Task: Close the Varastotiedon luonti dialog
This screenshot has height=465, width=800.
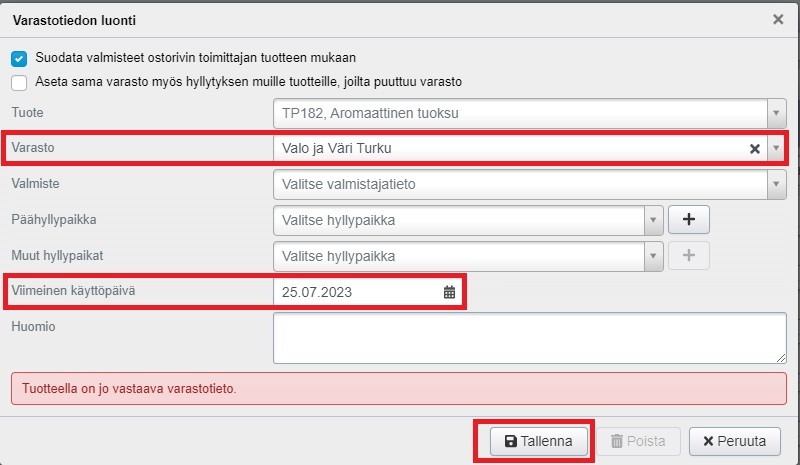Action: pos(778,19)
